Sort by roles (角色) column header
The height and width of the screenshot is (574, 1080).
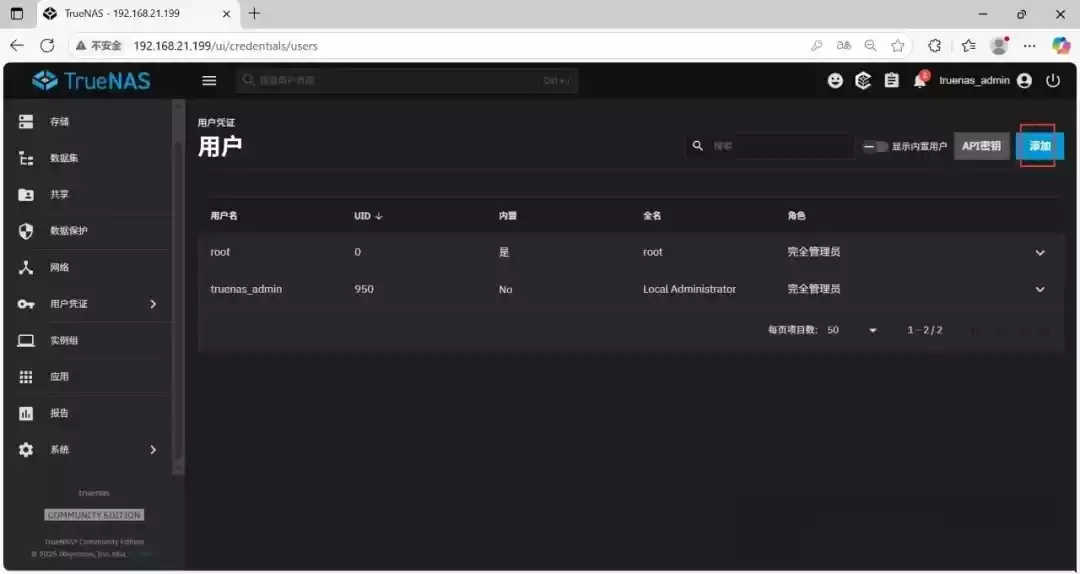[796, 216]
